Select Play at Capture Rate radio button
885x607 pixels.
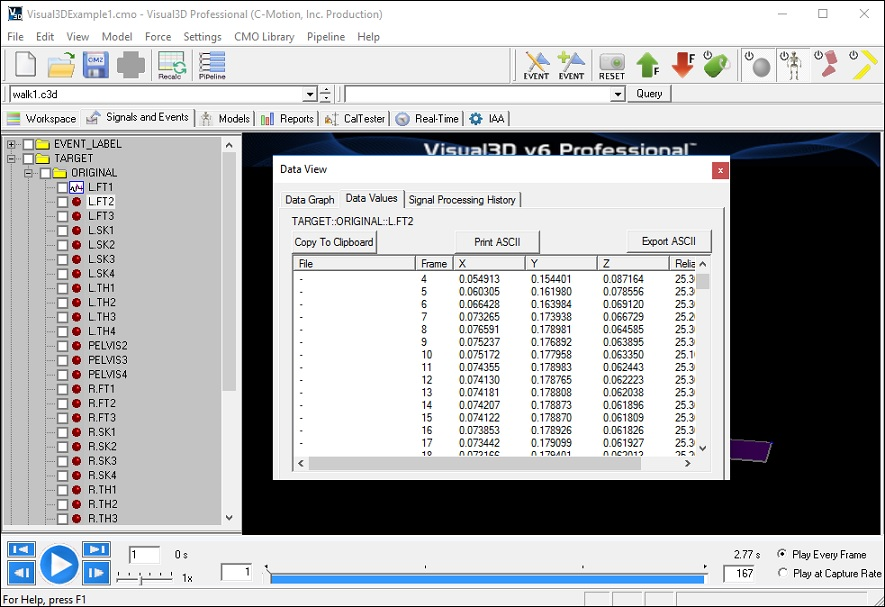782,573
